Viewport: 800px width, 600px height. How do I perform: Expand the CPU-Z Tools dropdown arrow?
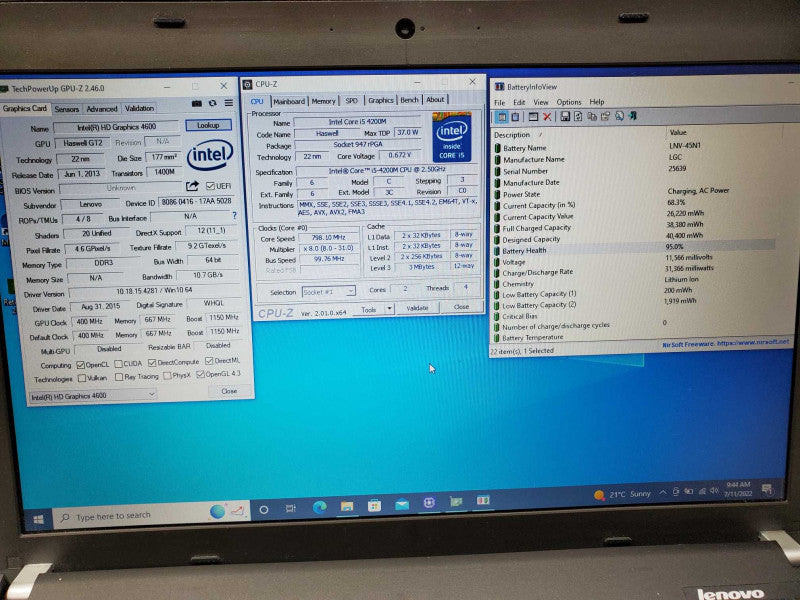click(x=389, y=309)
